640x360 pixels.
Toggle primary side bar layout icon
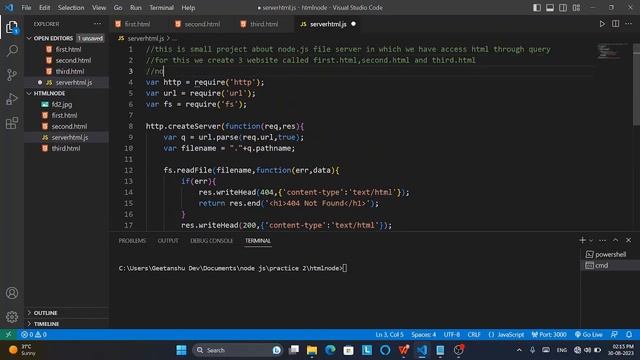[537, 8]
